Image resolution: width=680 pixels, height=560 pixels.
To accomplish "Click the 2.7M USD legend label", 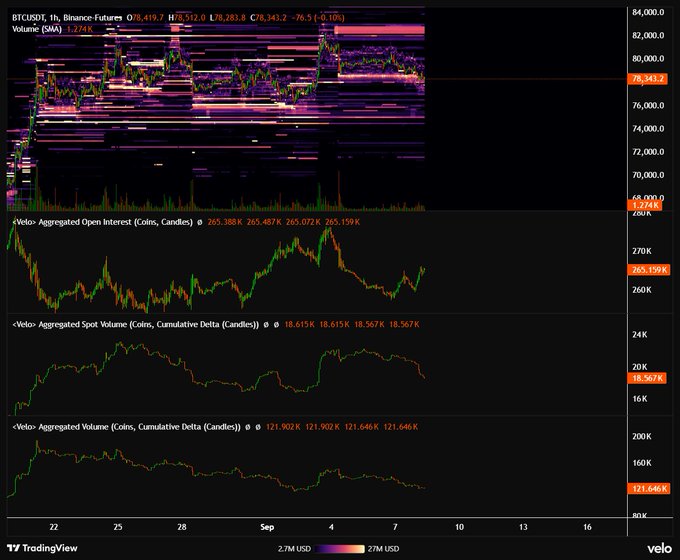I will tap(294, 549).
